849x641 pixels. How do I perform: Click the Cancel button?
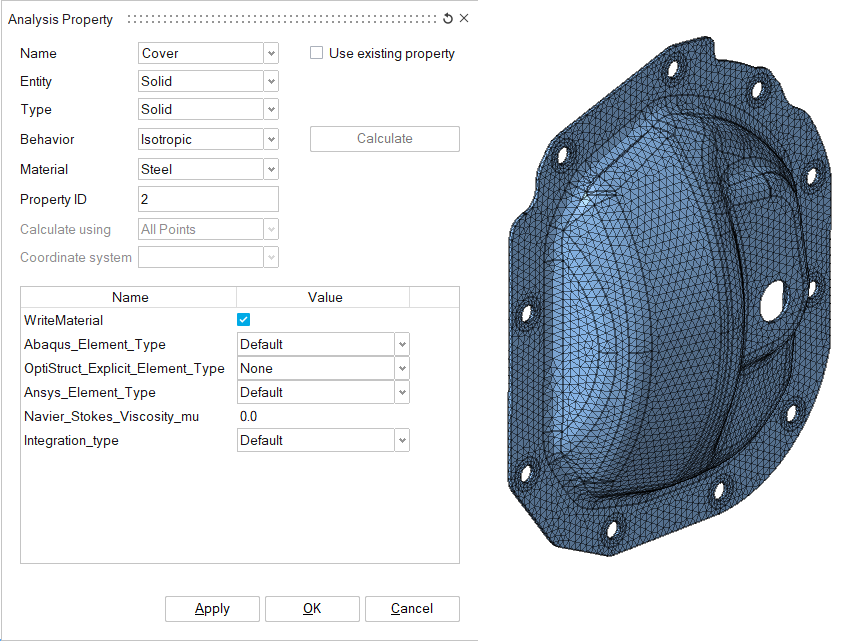(x=412, y=608)
